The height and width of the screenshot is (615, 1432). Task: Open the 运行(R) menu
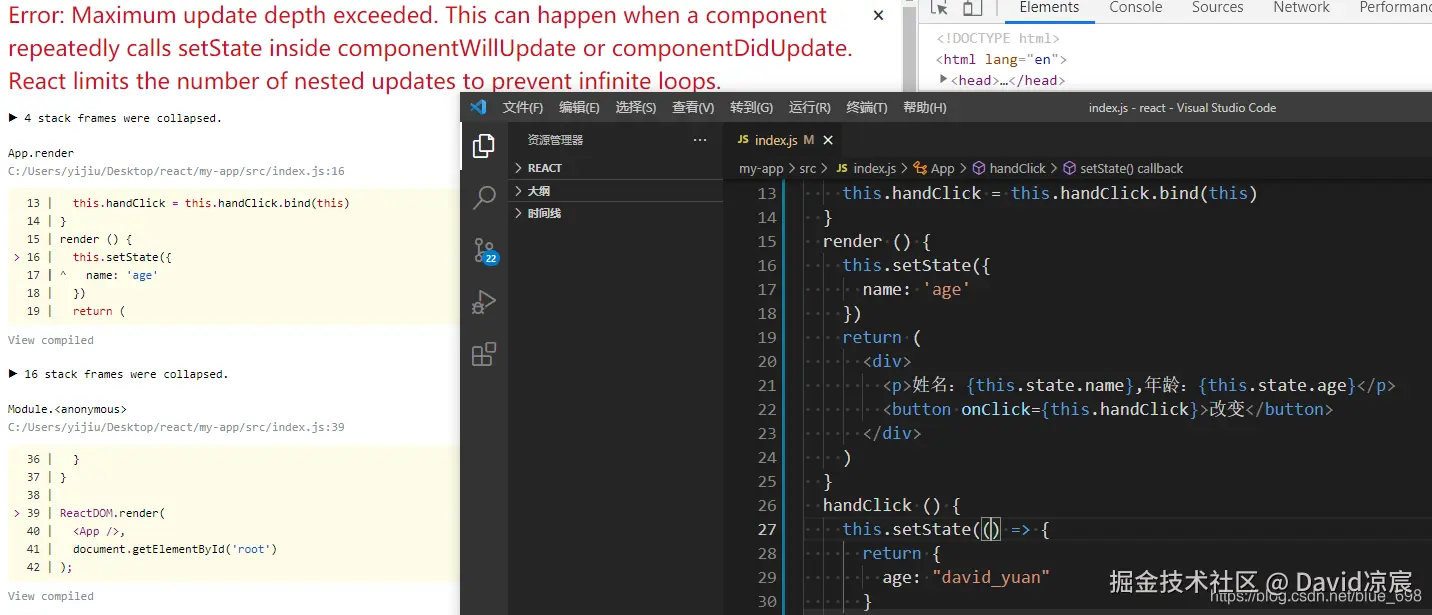tap(809, 108)
